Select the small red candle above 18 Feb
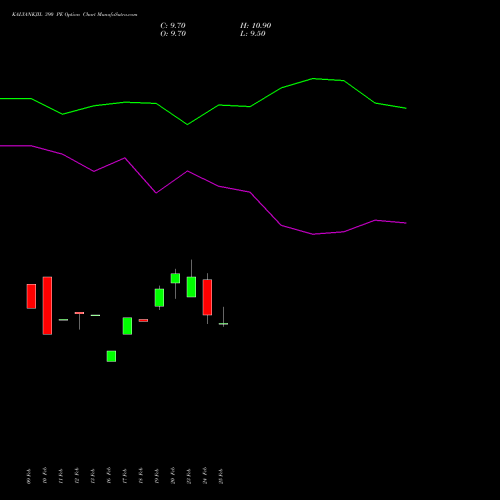Image resolution: width=500 pixels, height=500 pixels. (143, 320)
